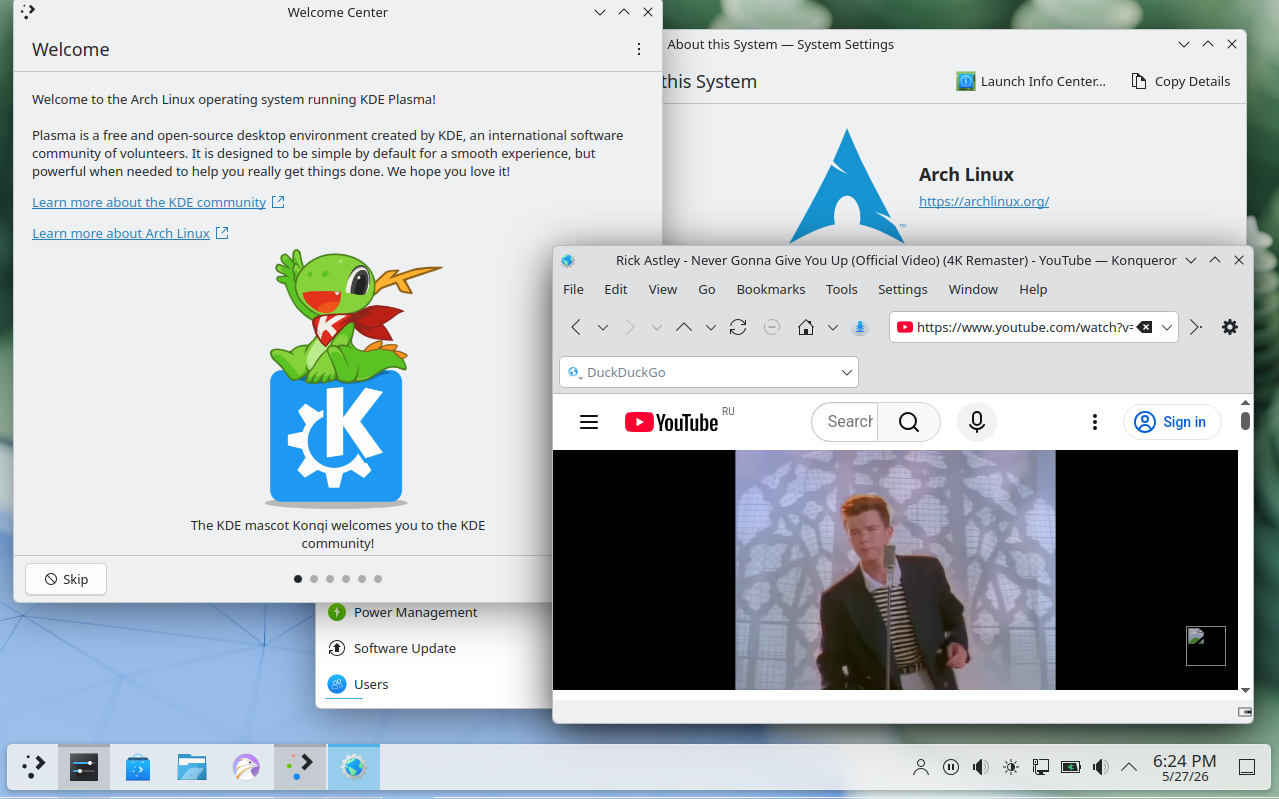Switch to System Settings in the taskbar
The height and width of the screenshot is (799, 1279).
click(x=84, y=767)
